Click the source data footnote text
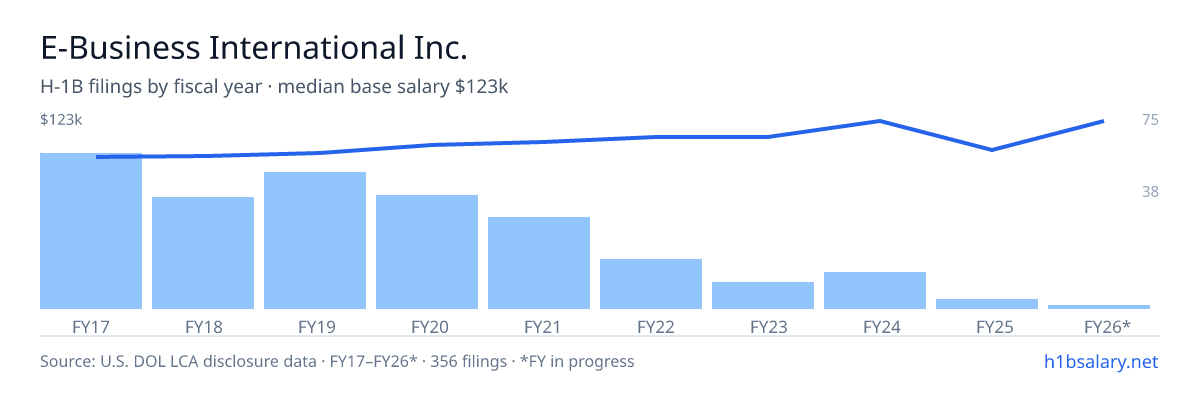 [x=337, y=361]
